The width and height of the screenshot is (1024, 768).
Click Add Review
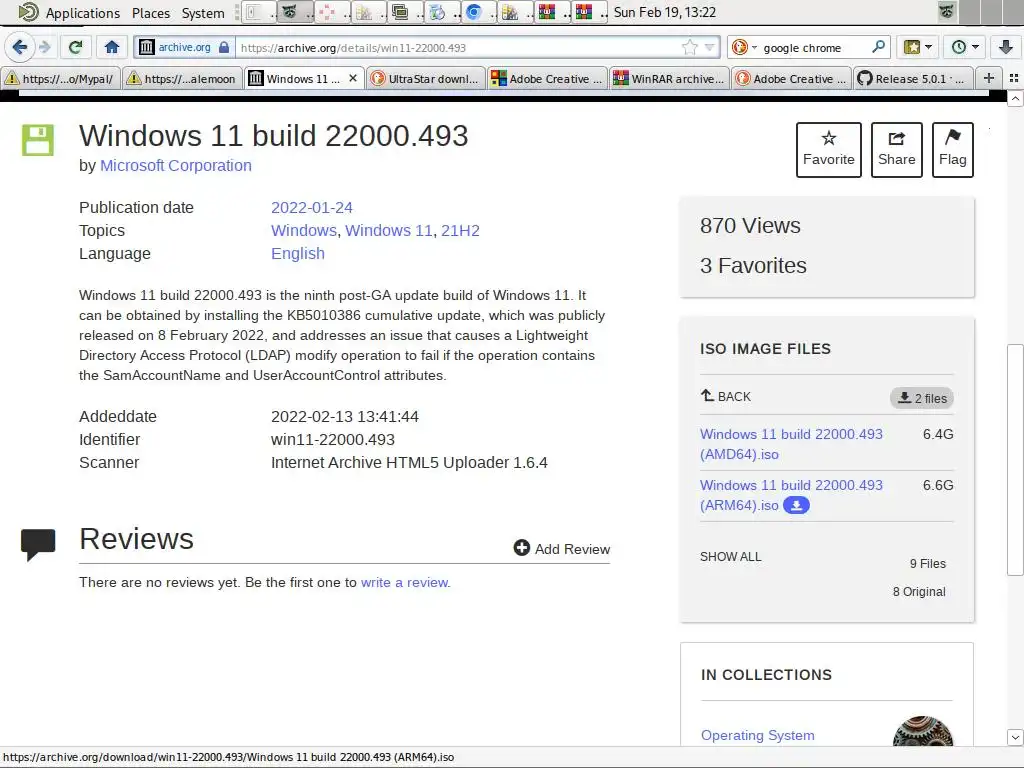point(562,549)
